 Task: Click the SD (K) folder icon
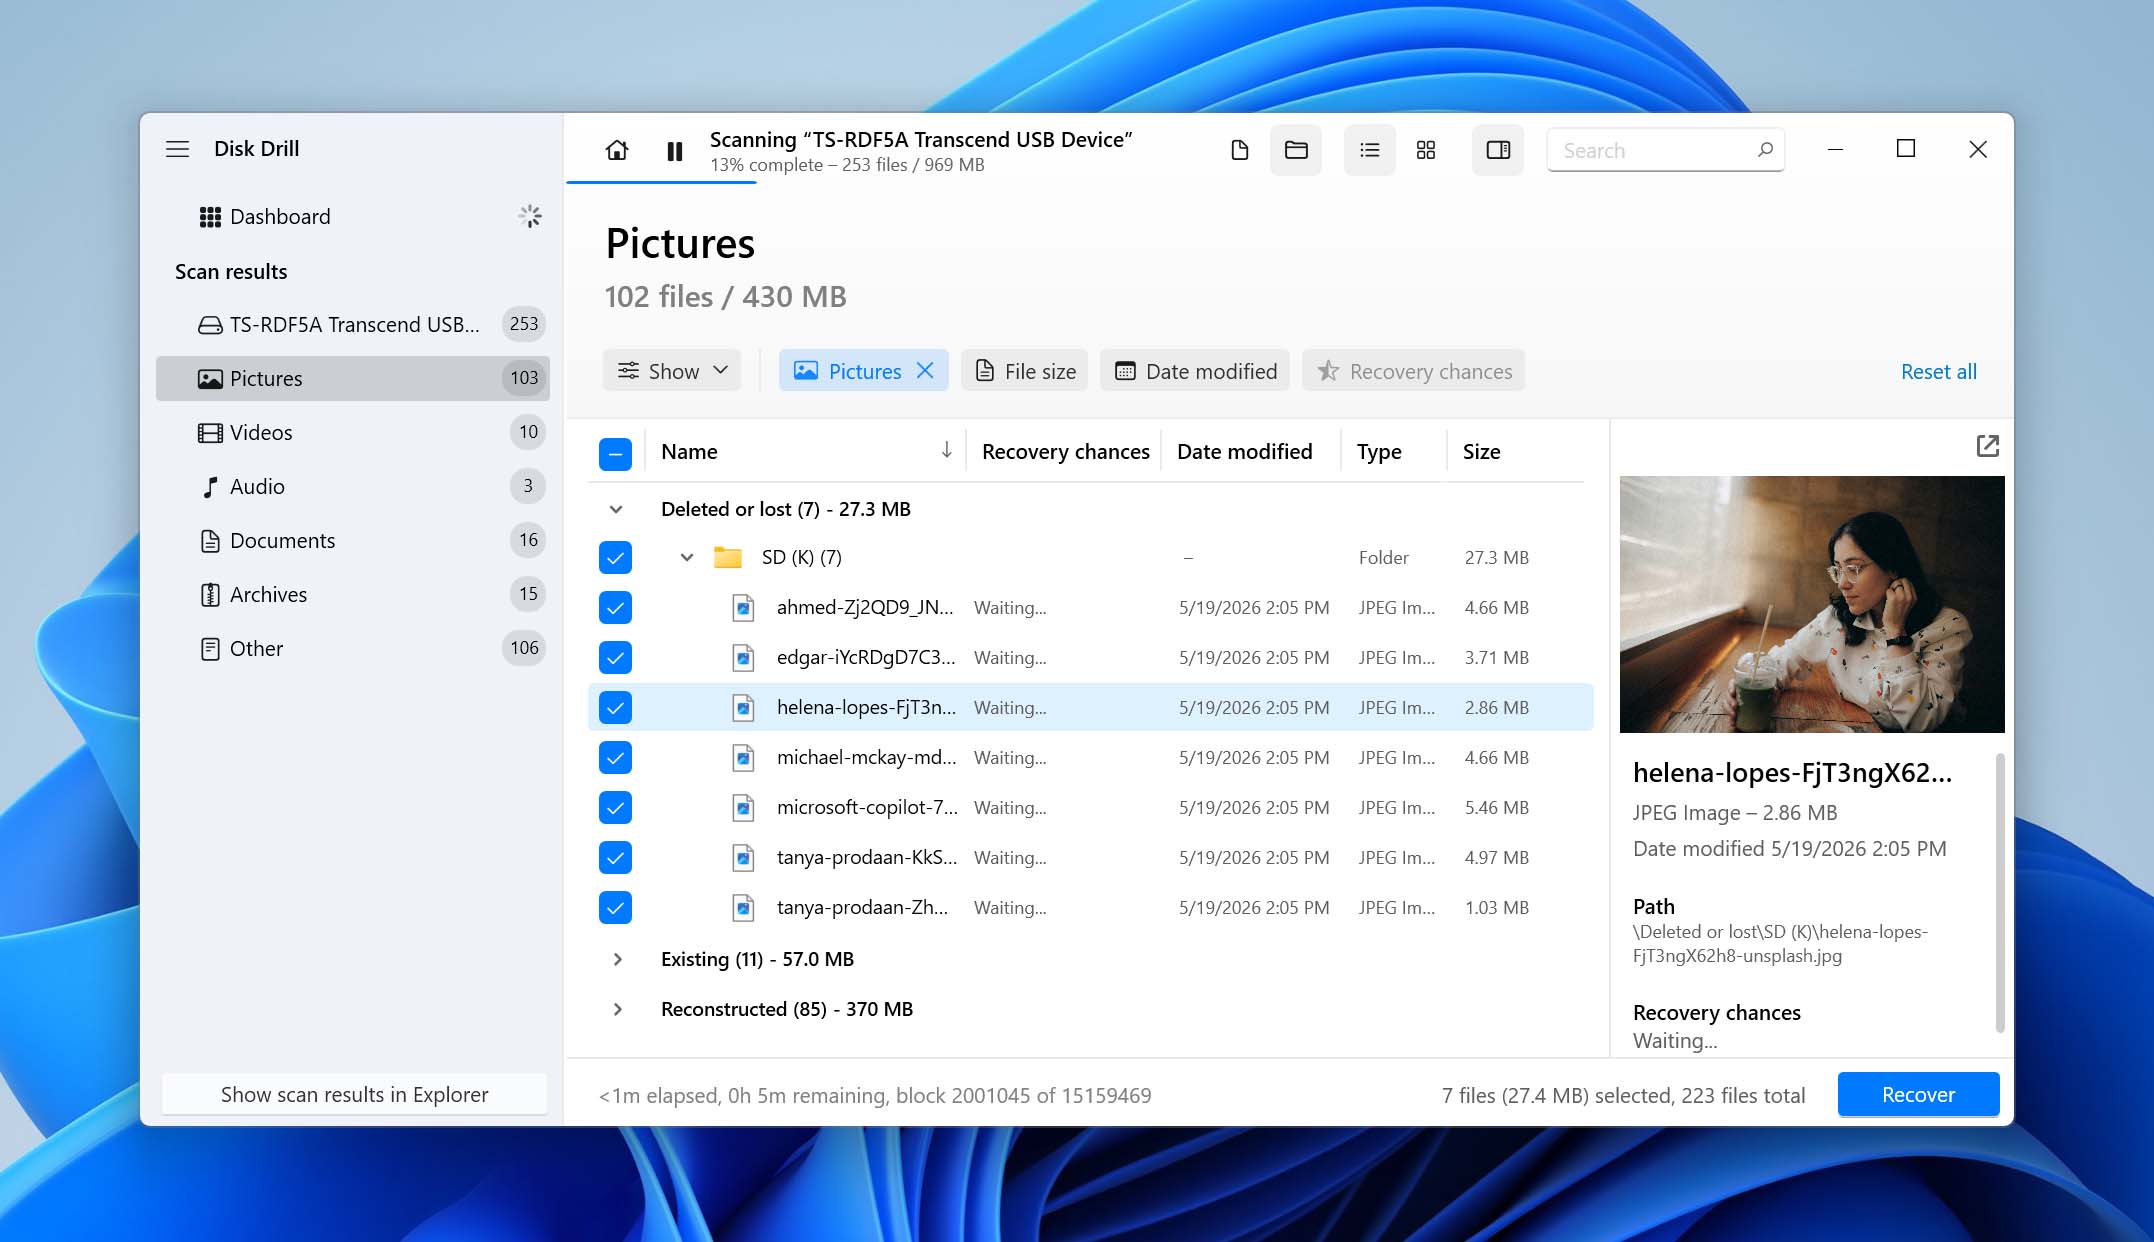coord(727,557)
